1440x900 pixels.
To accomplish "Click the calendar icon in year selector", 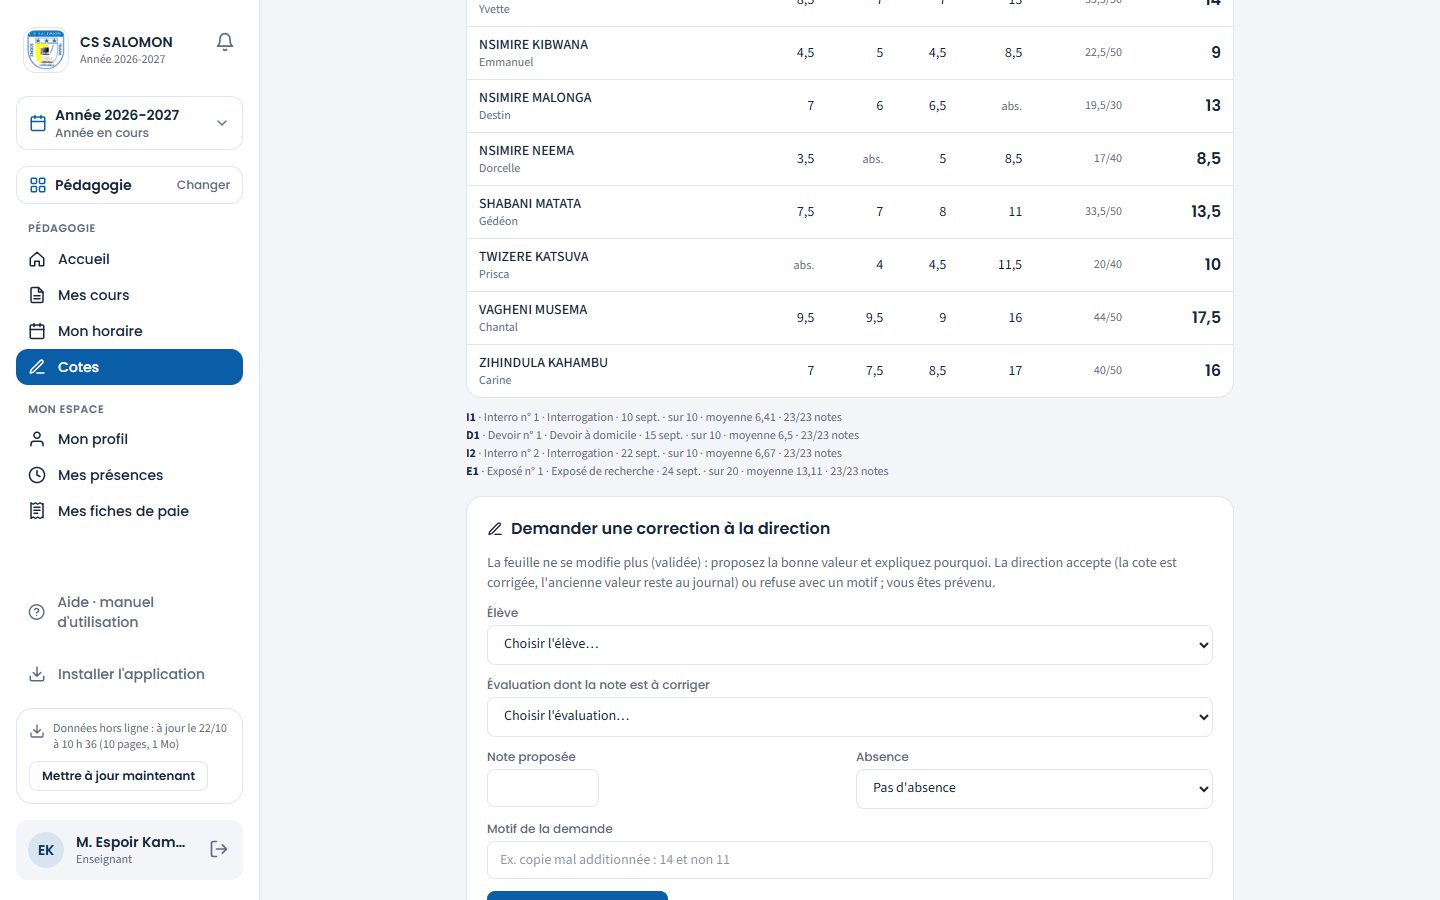I will [38, 123].
